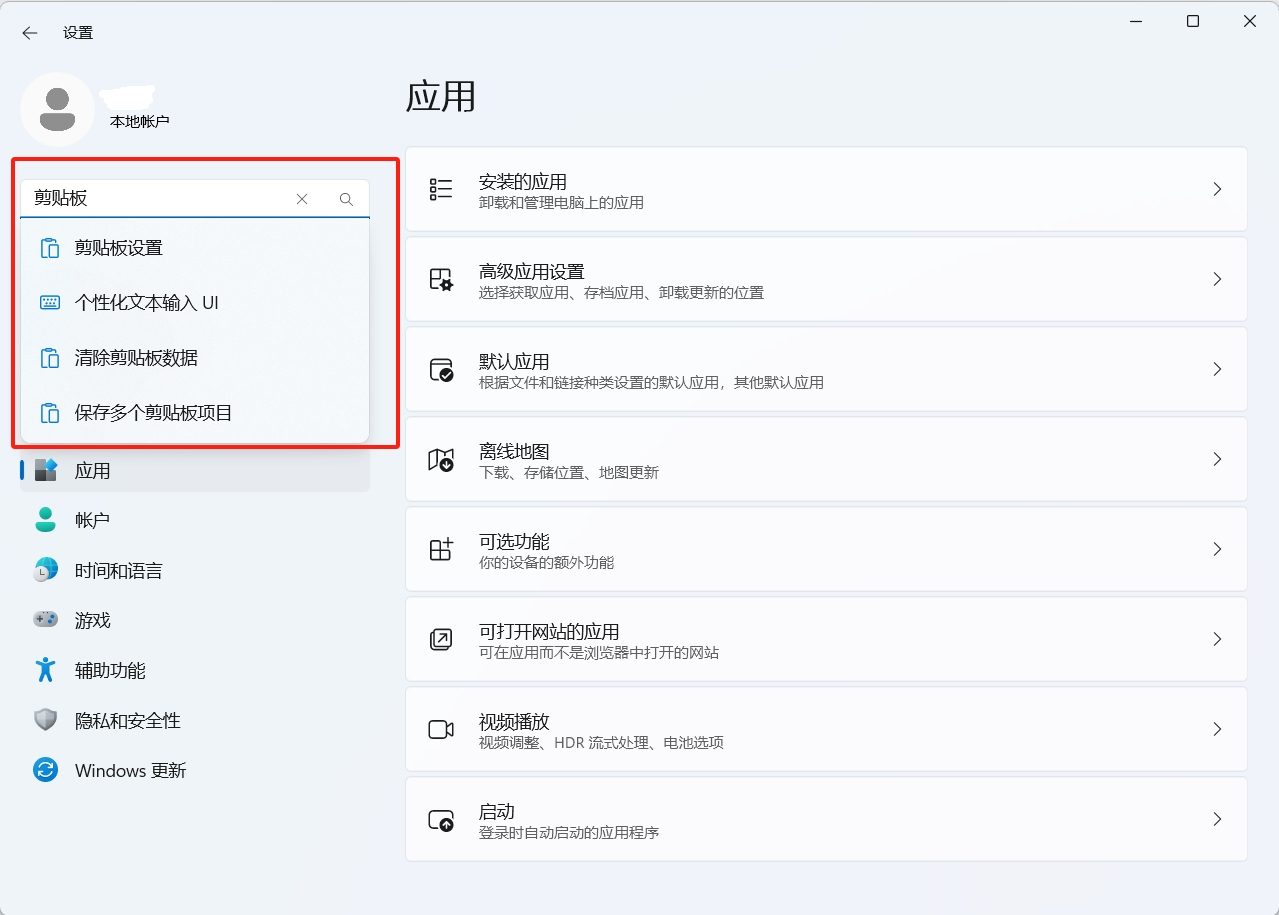Open the 离线地图 settings row
Screen dimensions: 1279x915
pos(825,459)
